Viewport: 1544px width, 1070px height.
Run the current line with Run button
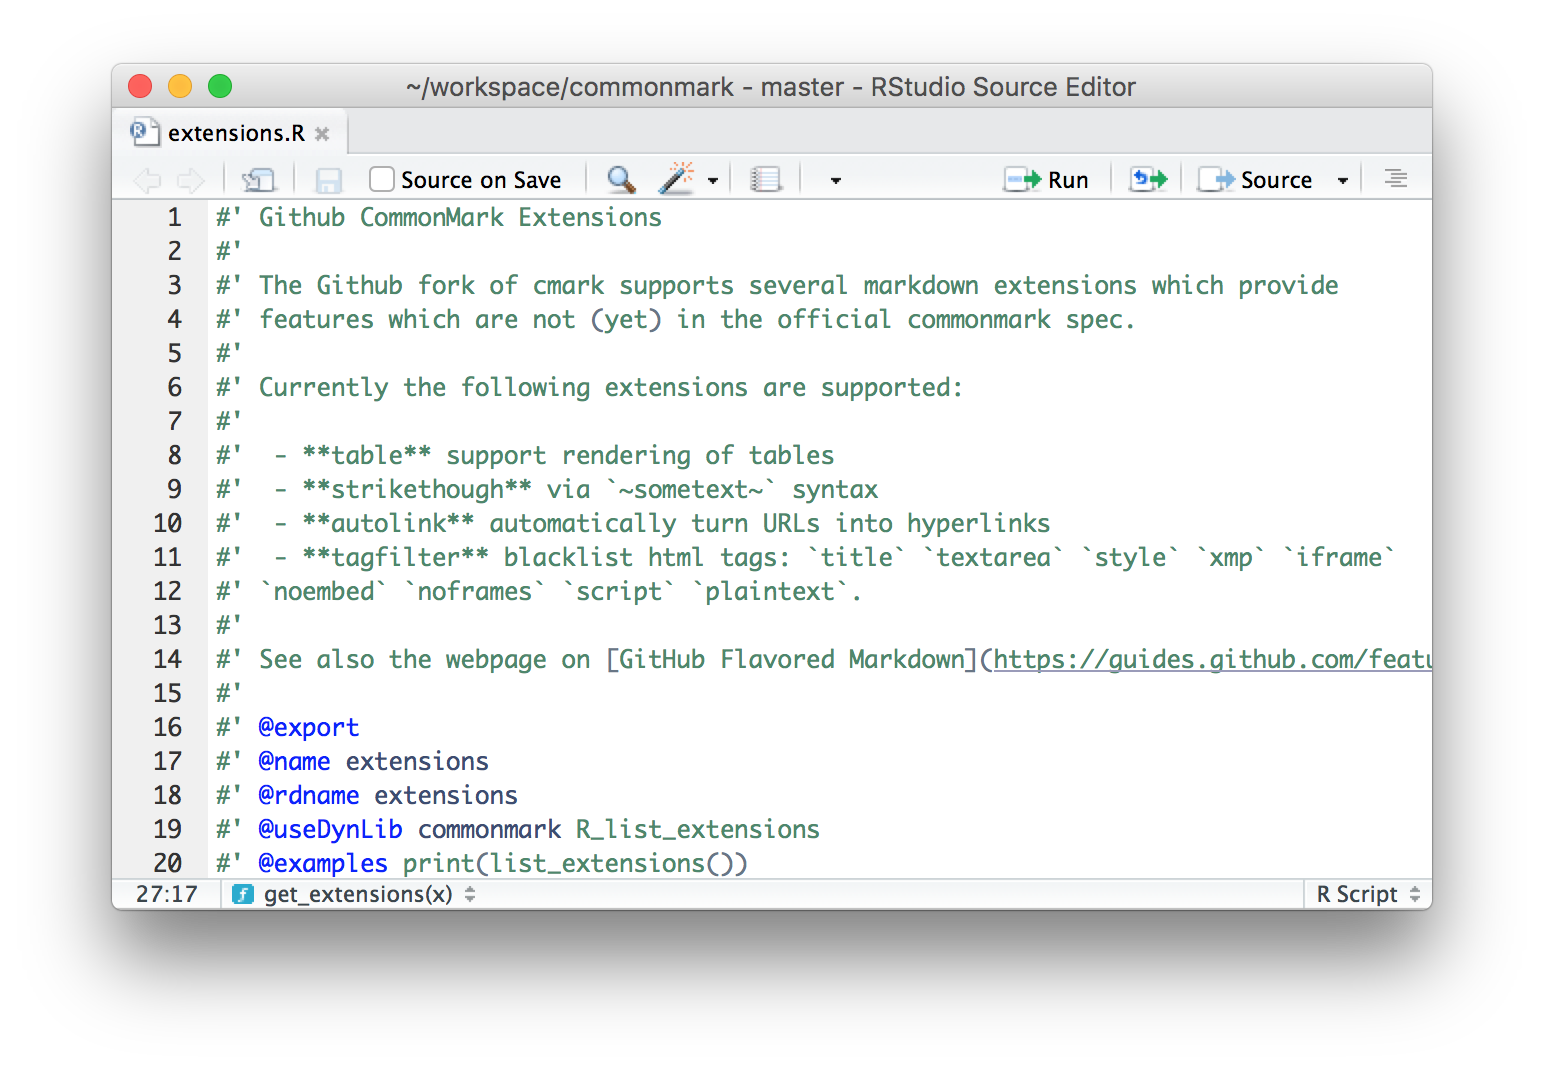(x=1047, y=180)
